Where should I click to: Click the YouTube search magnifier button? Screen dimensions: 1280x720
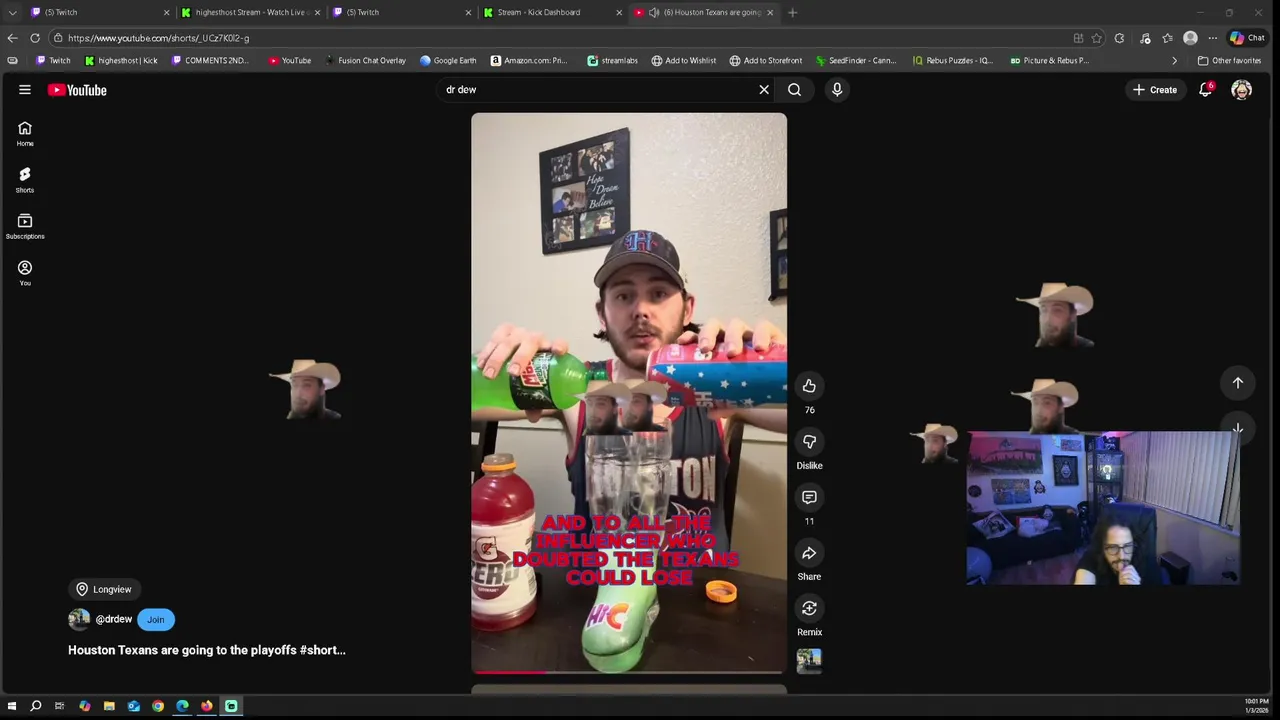pyautogui.click(x=794, y=90)
